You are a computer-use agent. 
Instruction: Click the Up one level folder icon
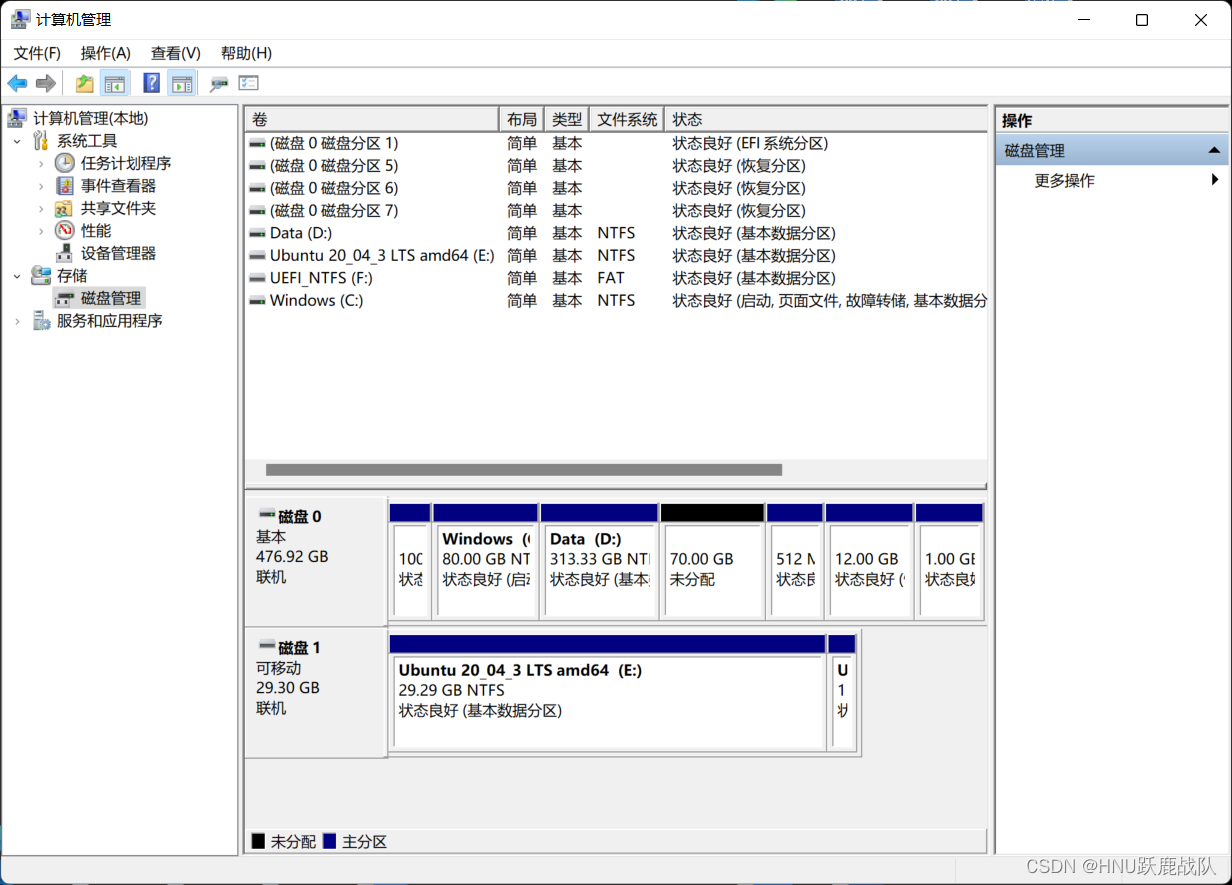click(x=85, y=83)
